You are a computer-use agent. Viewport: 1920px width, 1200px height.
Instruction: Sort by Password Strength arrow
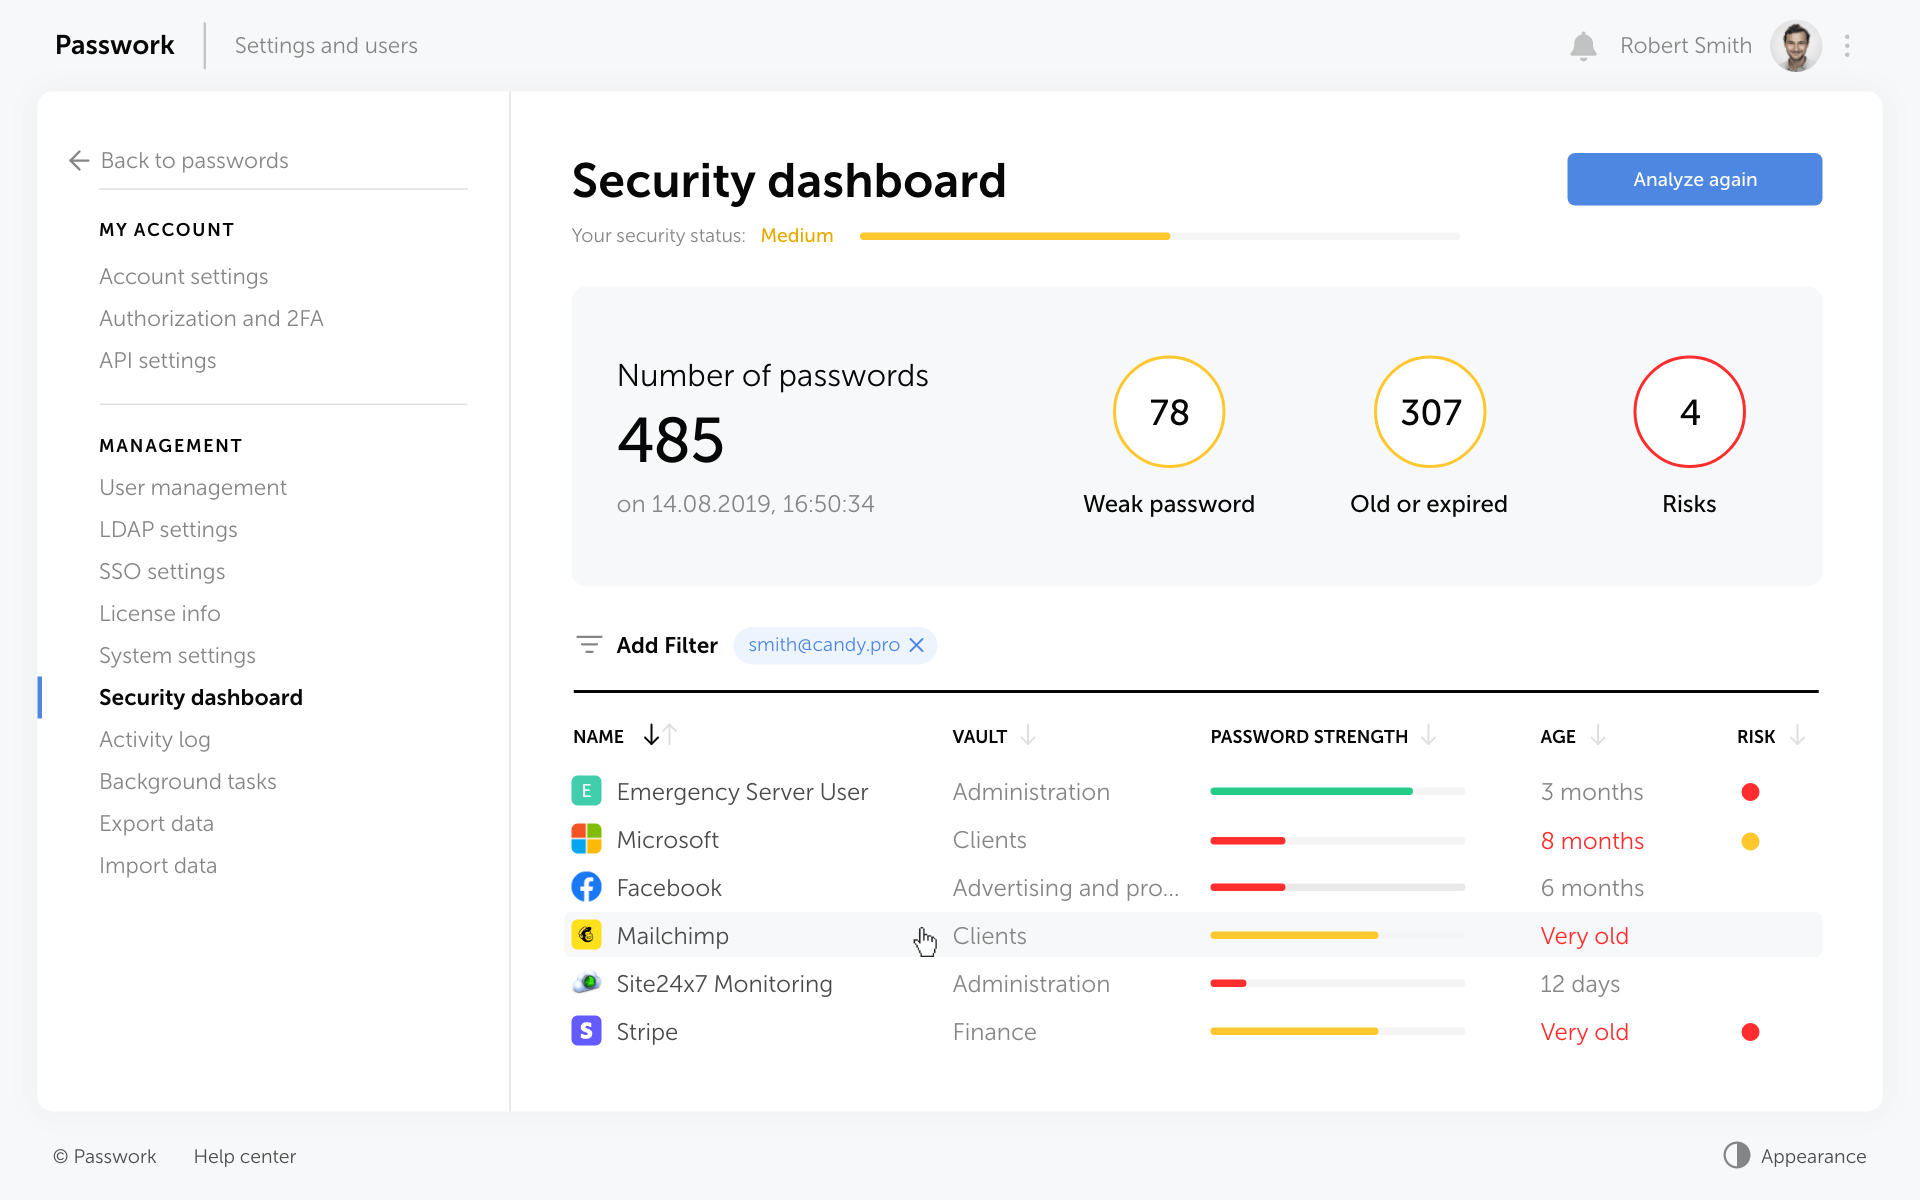1428,736
